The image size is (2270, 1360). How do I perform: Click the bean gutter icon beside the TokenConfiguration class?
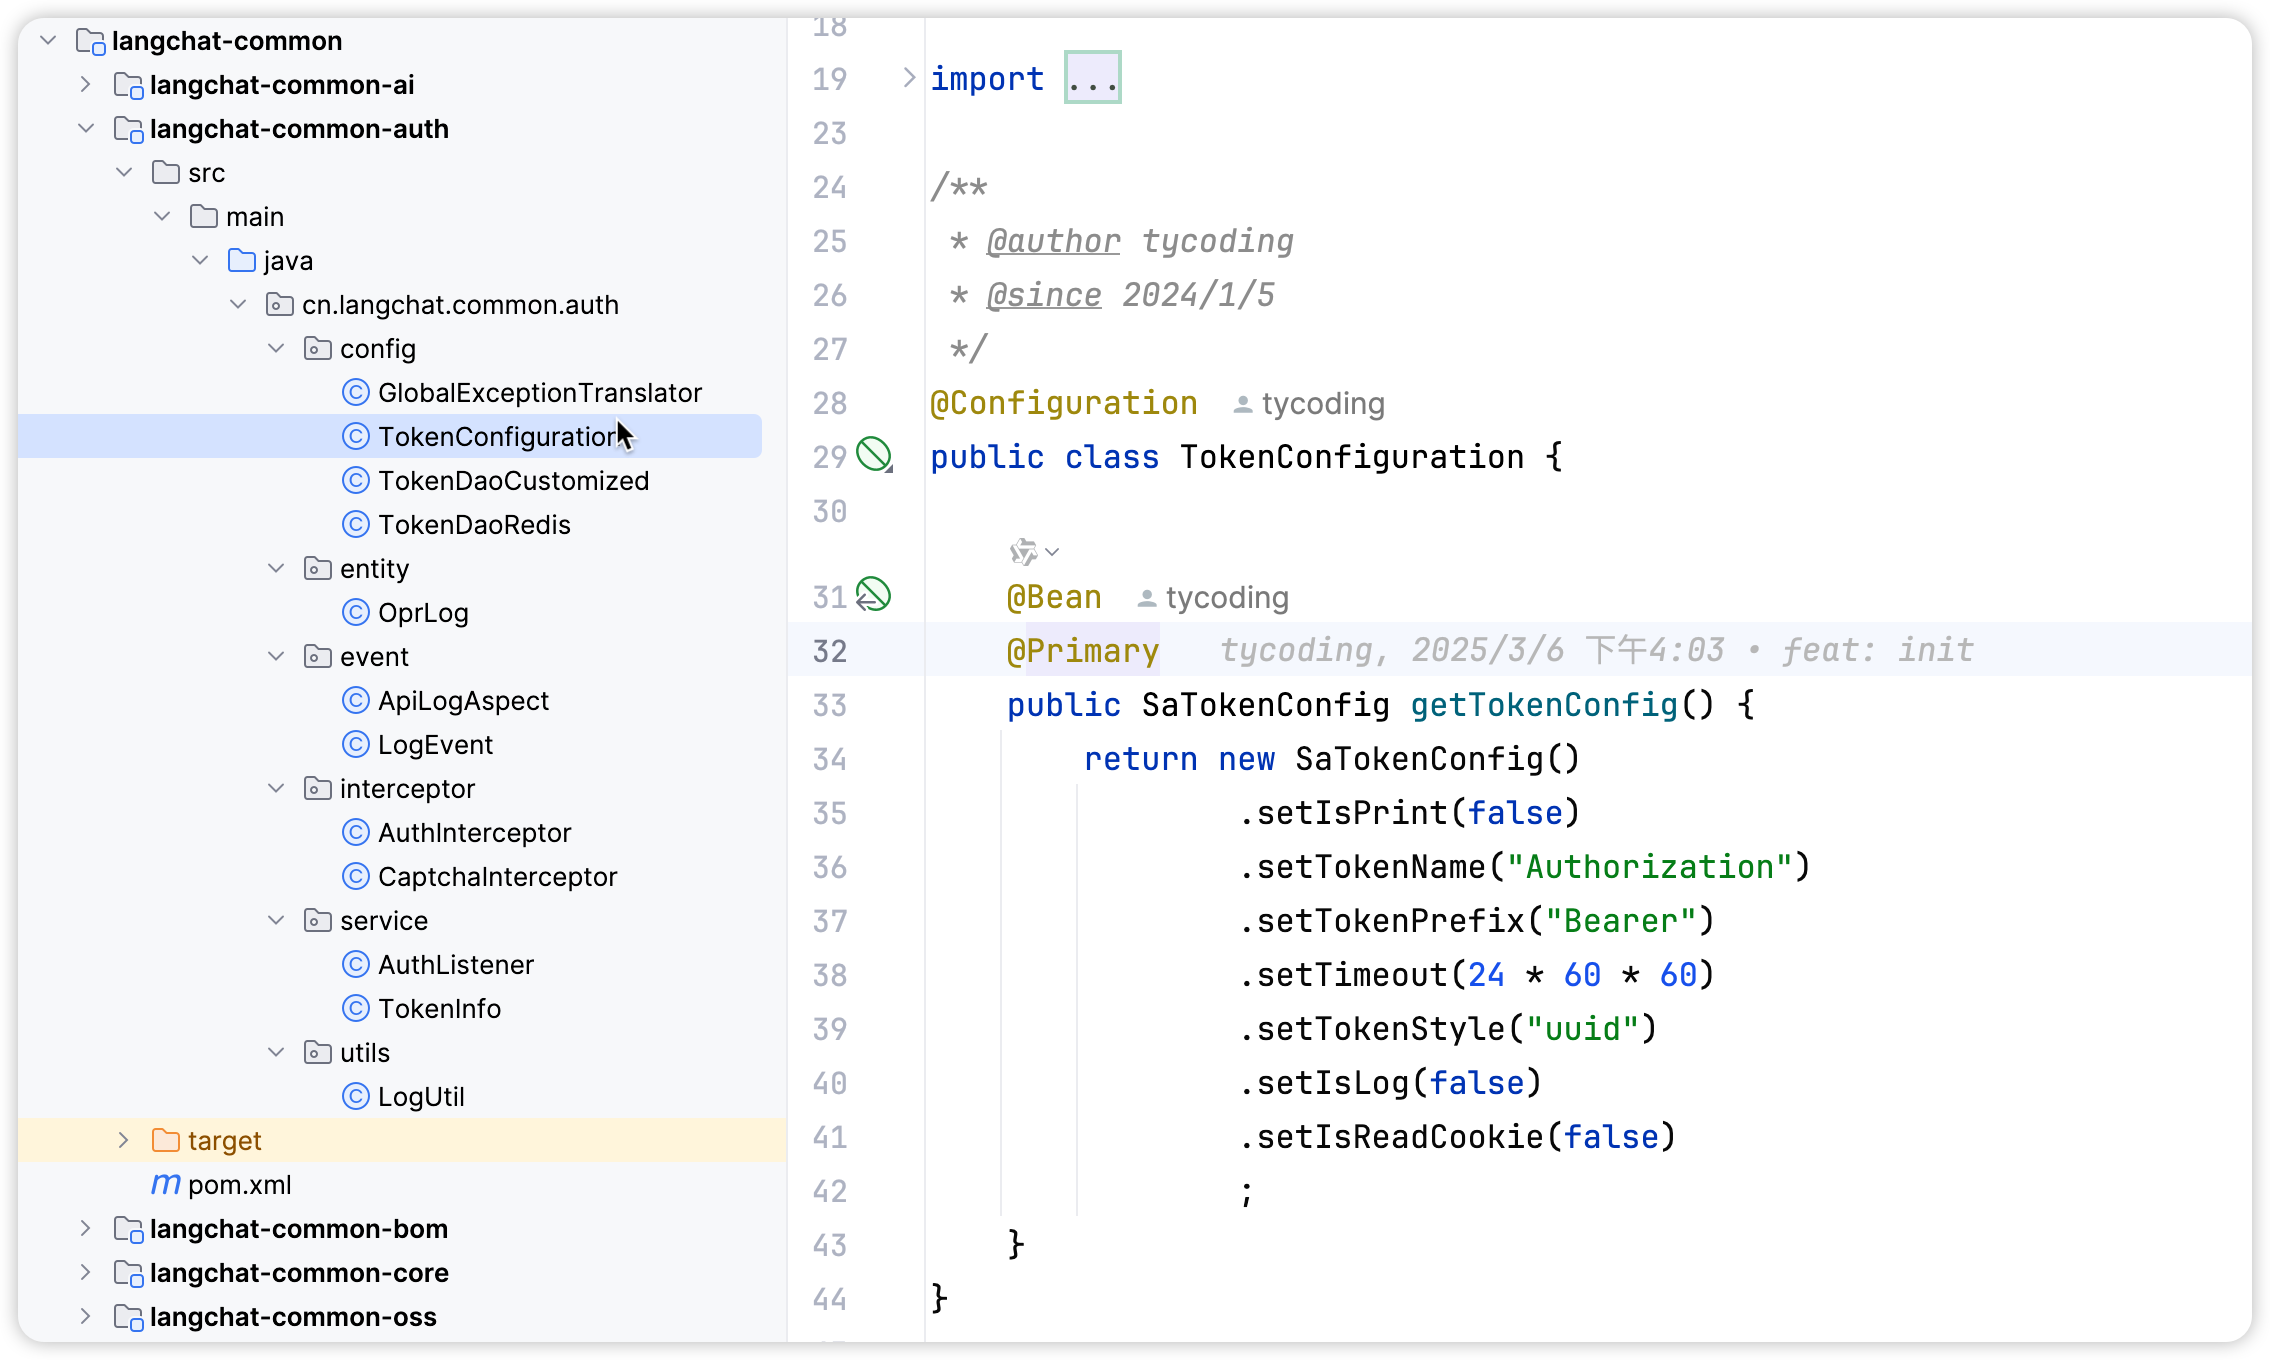(874, 455)
